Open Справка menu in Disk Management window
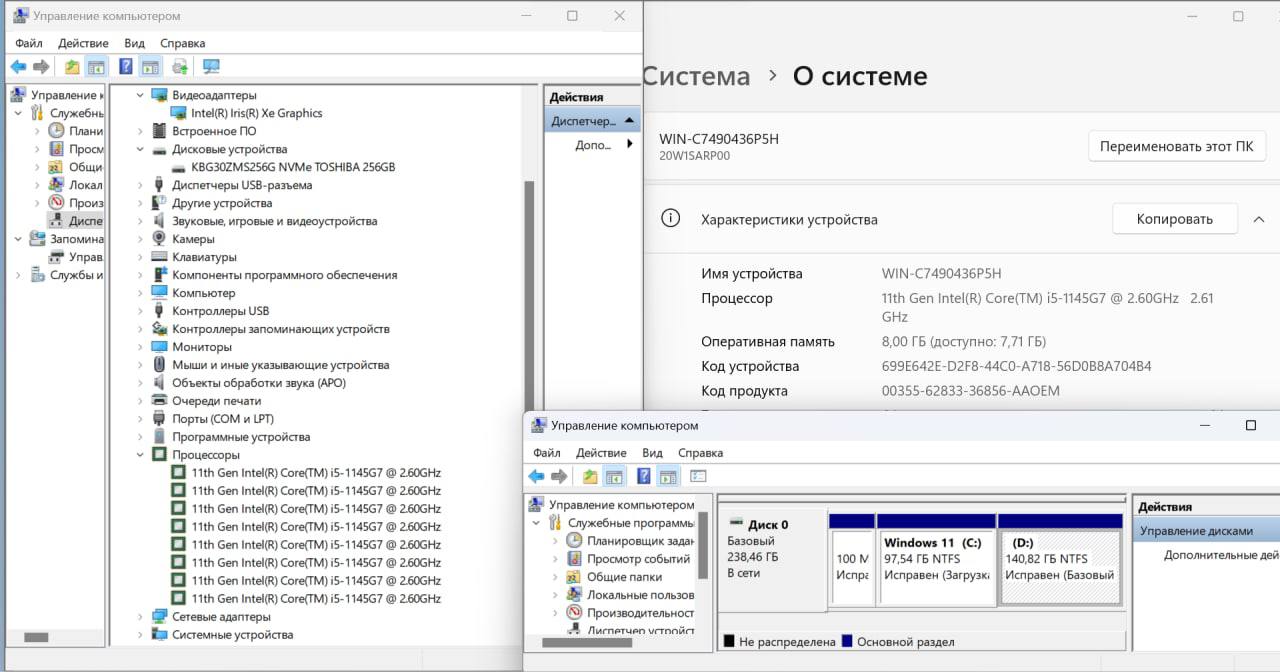Screen dimensions: 1280x672 click(700, 453)
